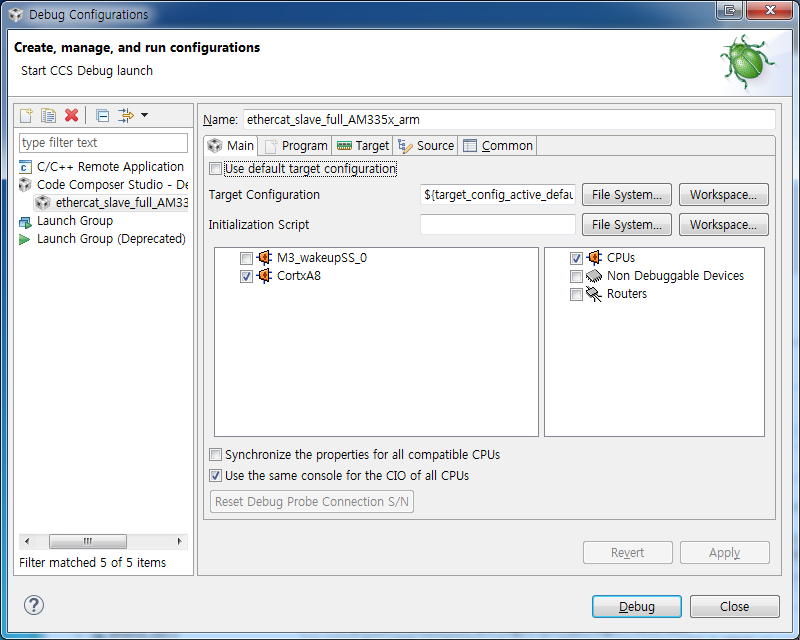This screenshot has width=800, height=640.
Task: Click the Name text field
Action: coord(509,119)
